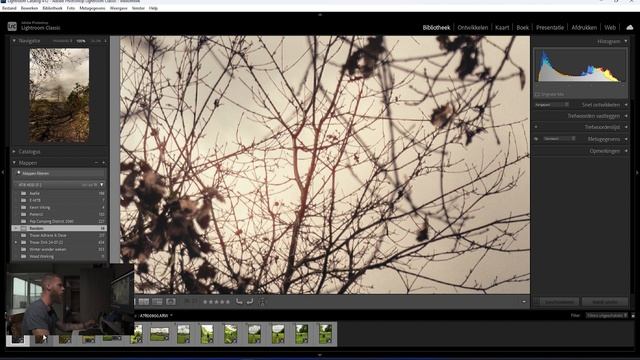Expand the Trefwoorden vastleggen panel

tap(626, 116)
